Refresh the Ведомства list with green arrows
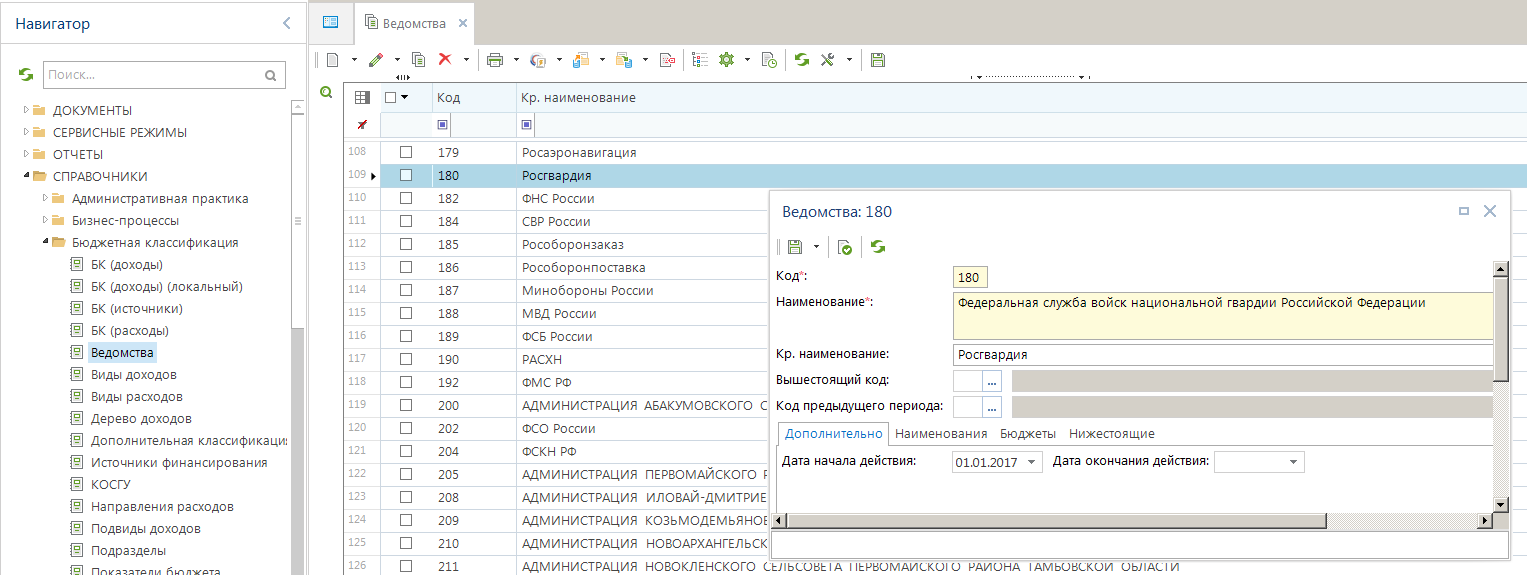This screenshot has height=575, width=1527. tap(802, 60)
